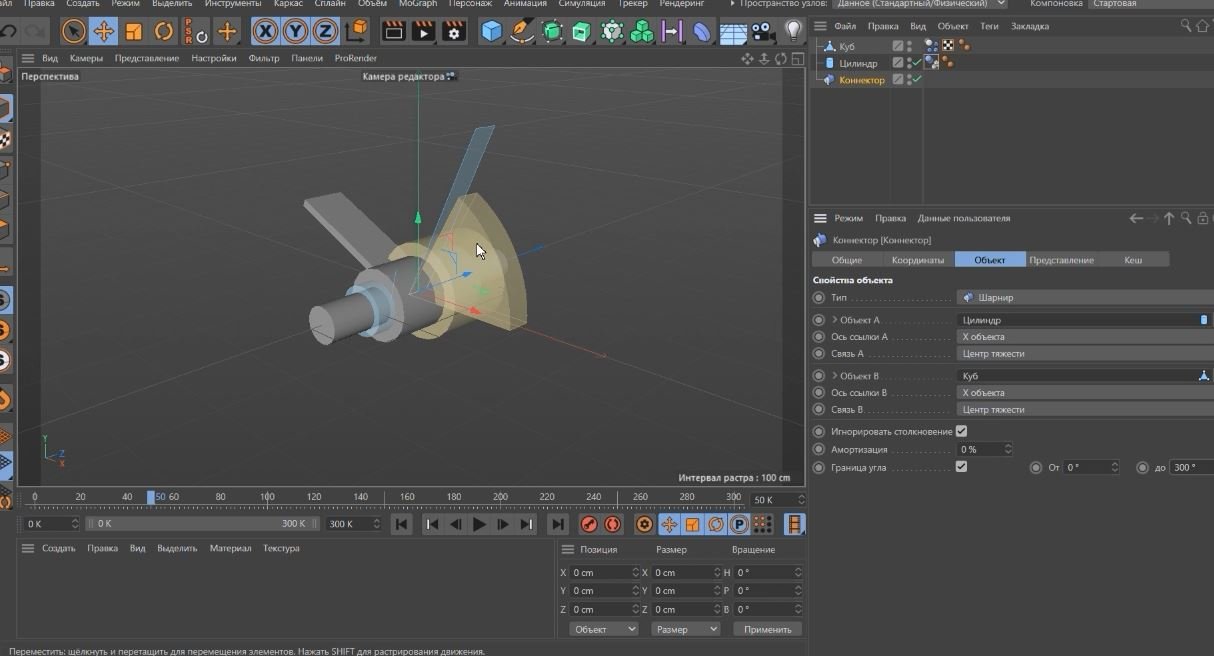Jump to the end of the animation
Screen dimensions: 1214x656
pyautogui.click(x=558, y=524)
